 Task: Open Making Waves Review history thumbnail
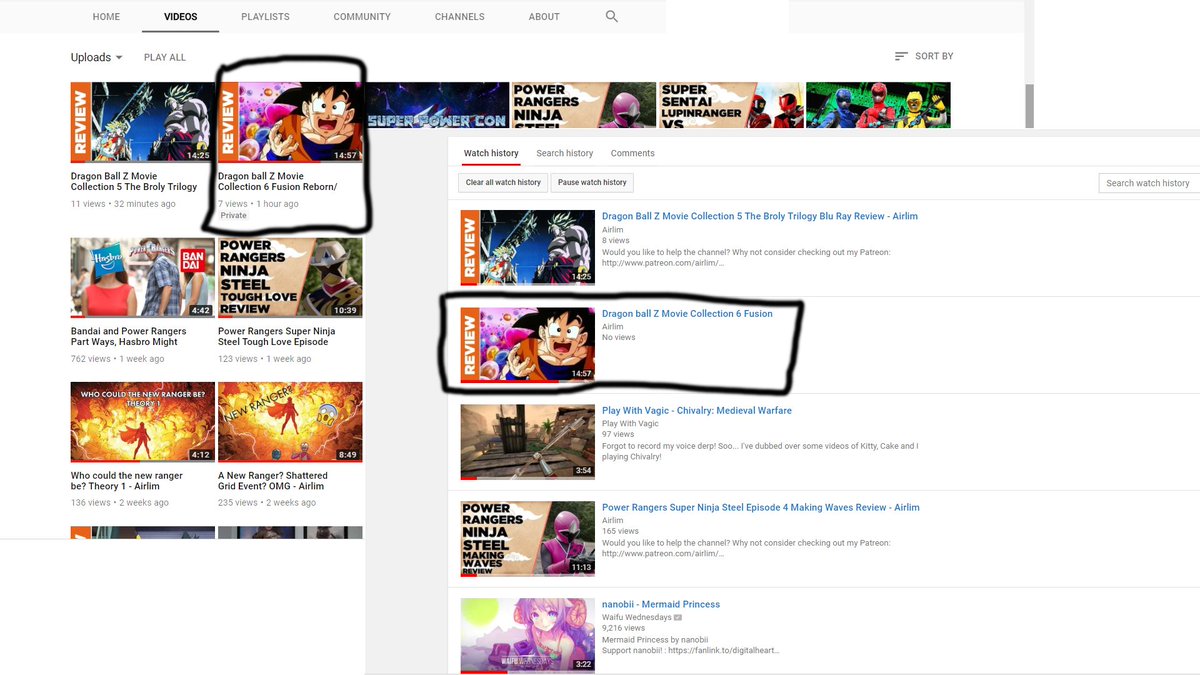528,538
